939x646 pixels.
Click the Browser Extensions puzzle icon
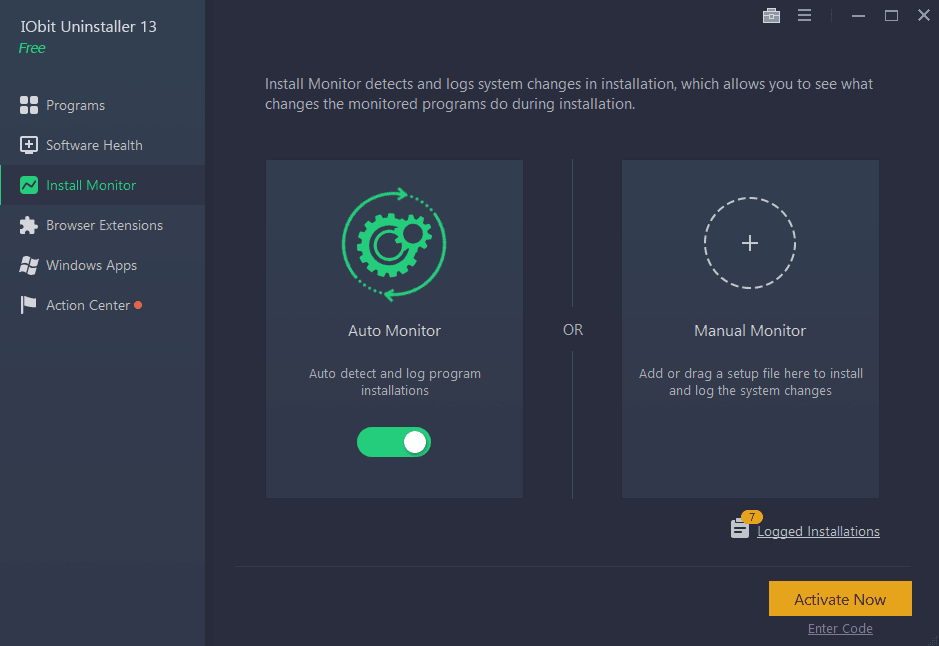coord(28,225)
